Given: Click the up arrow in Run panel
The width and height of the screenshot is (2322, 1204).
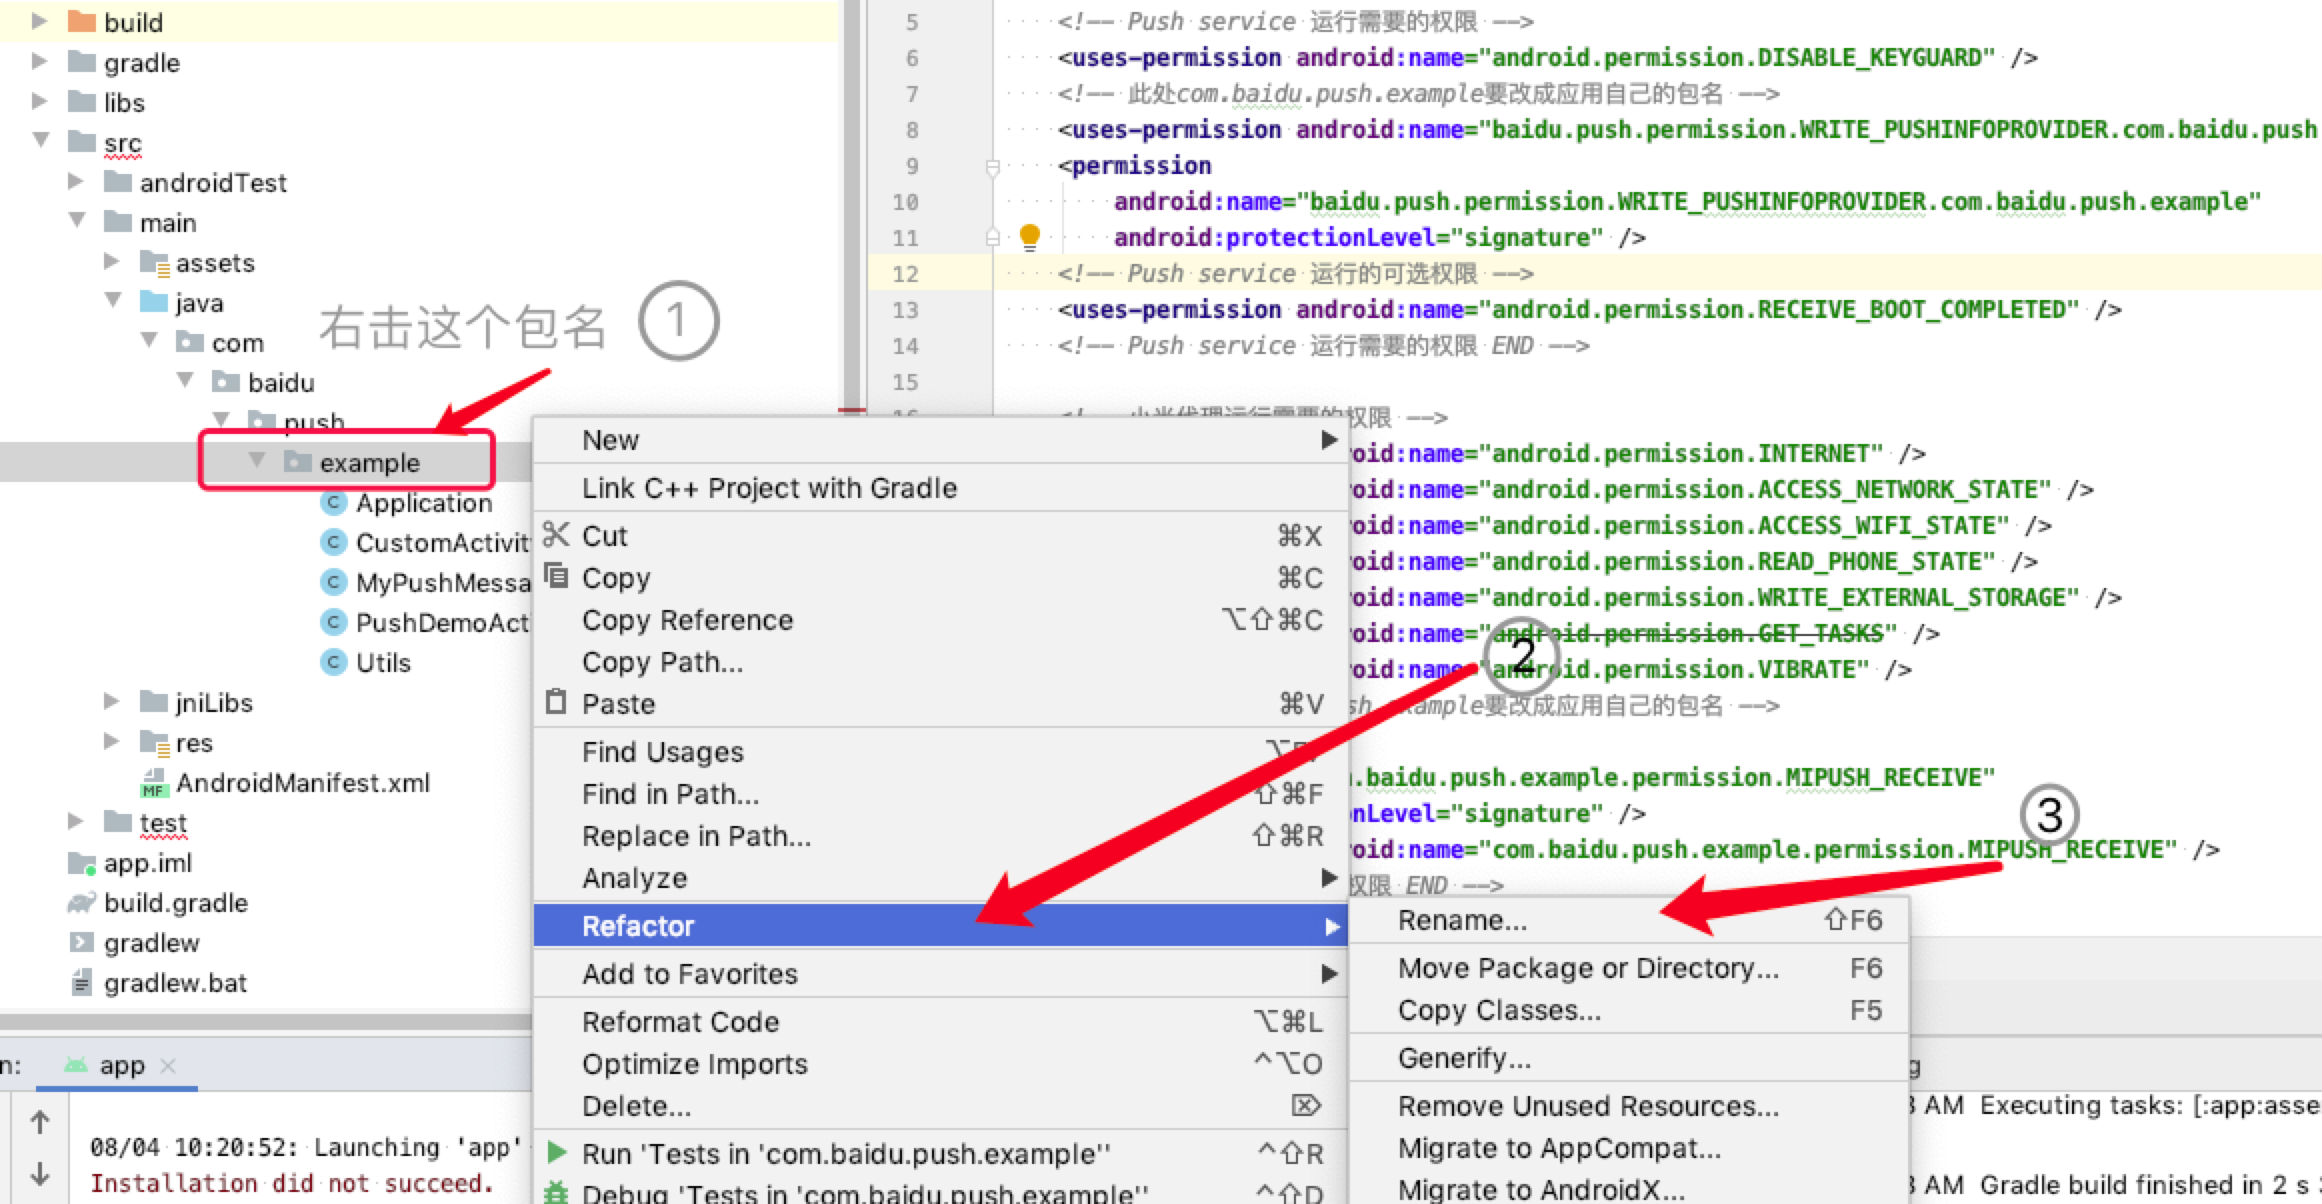Looking at the screenshot, I should [x=40, y=1122].
